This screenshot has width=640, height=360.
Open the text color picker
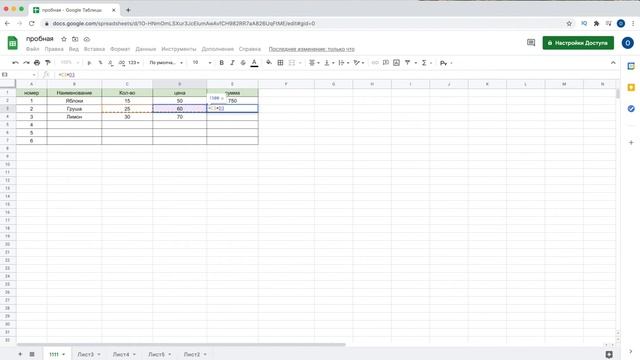pos(254,63)
